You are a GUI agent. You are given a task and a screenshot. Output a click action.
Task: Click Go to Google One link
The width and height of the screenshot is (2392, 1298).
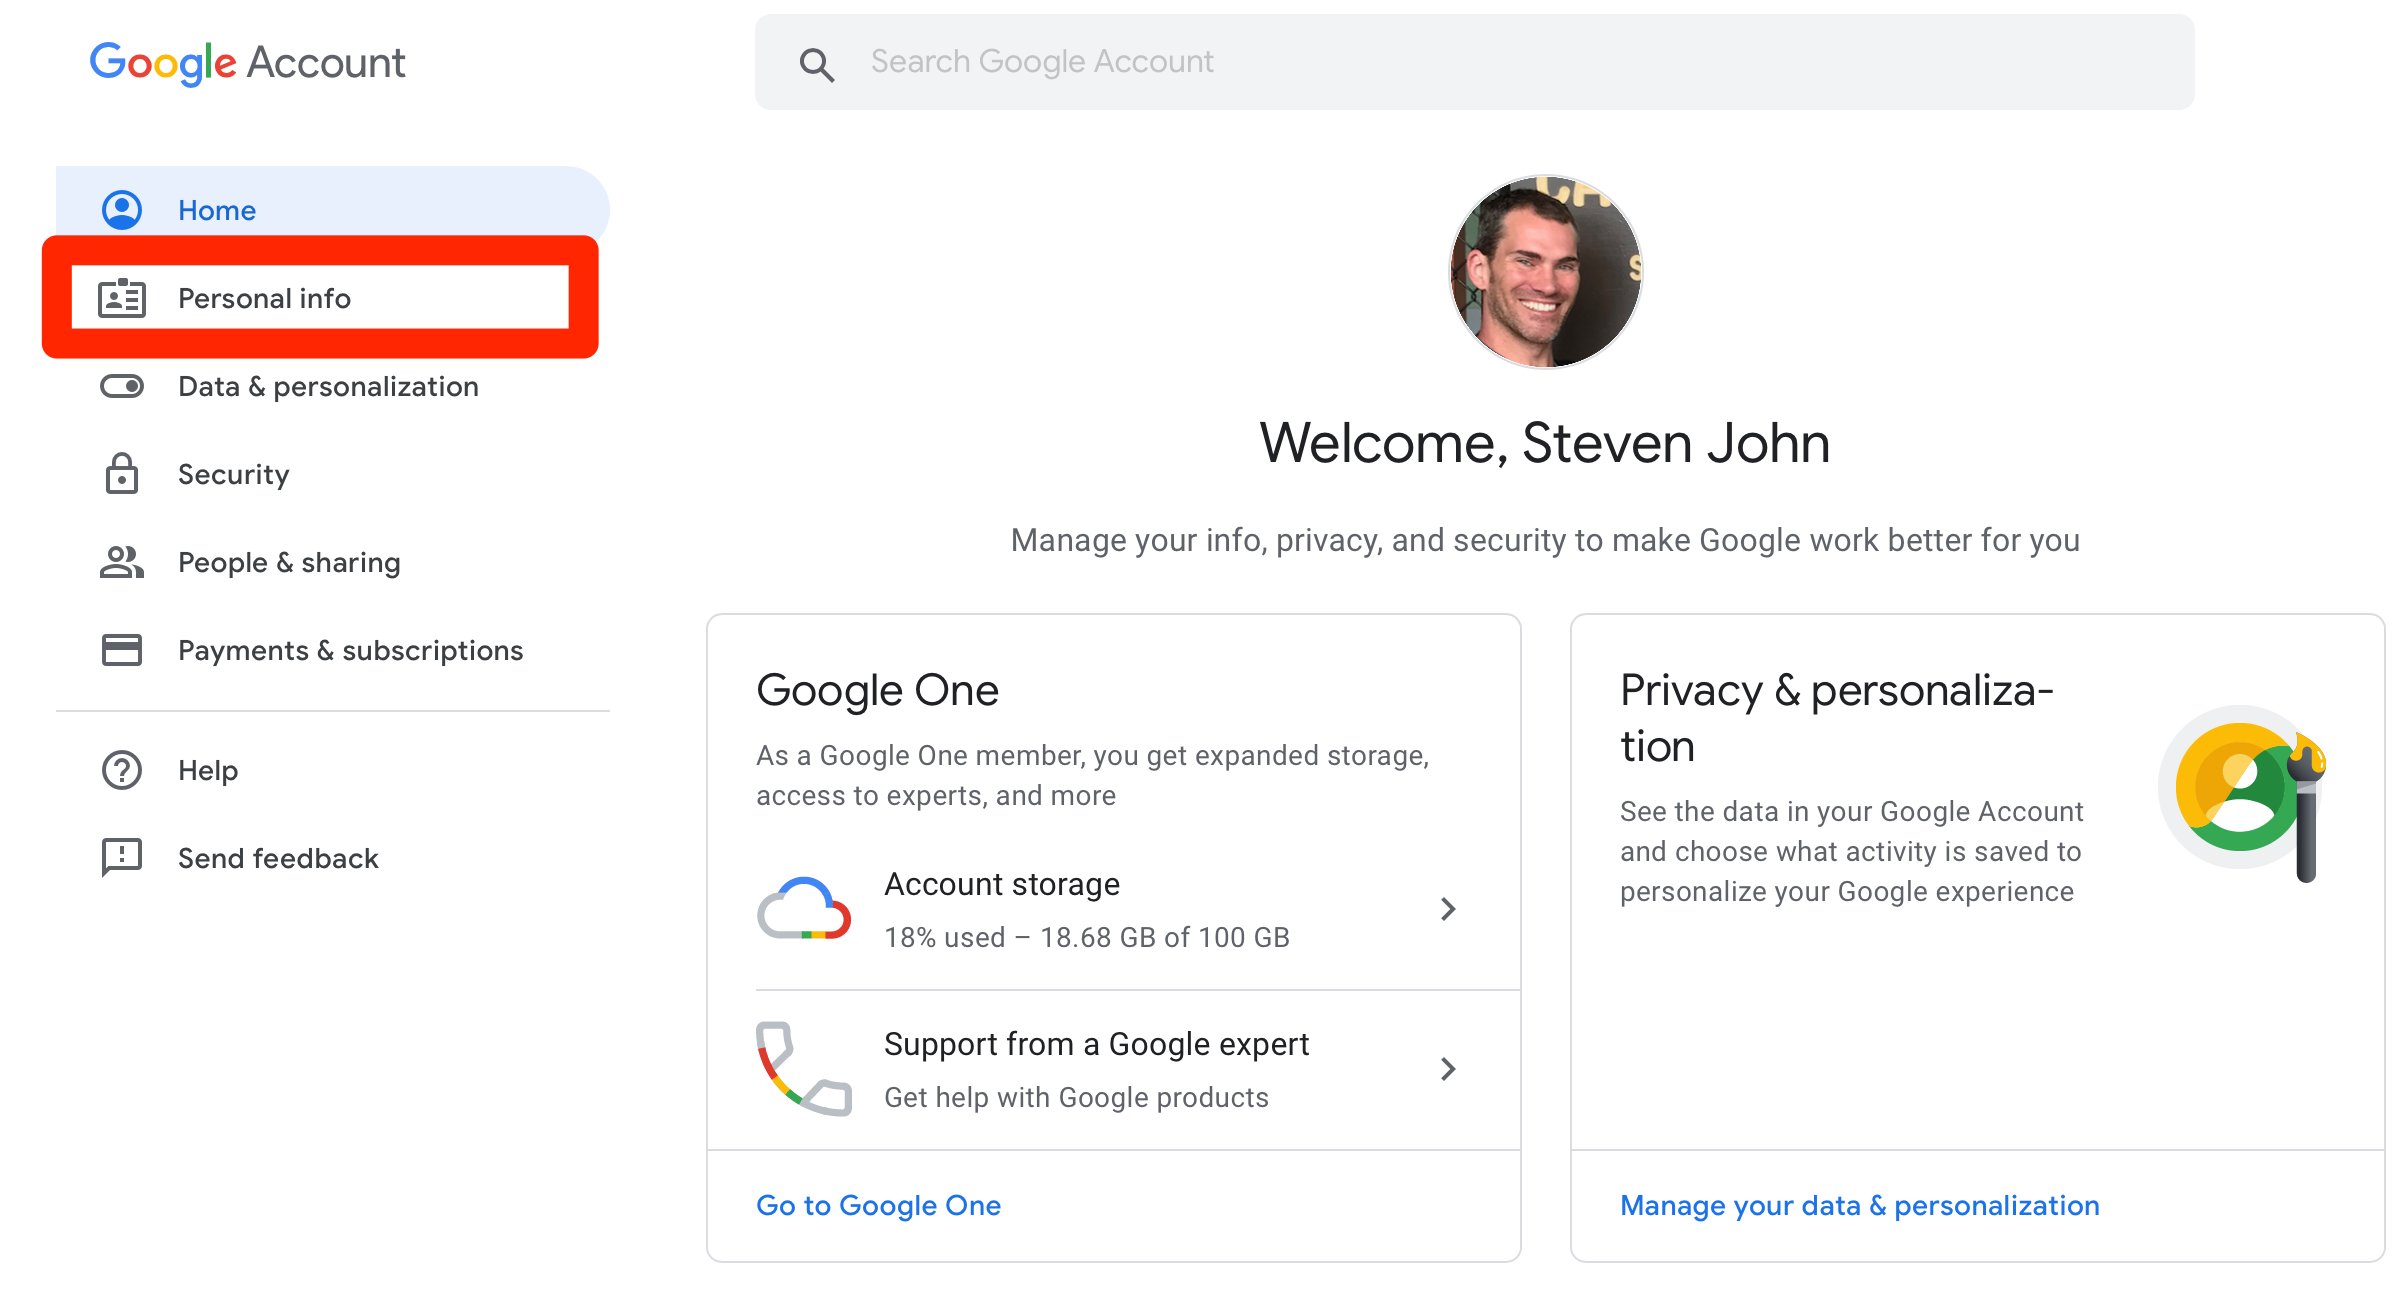pos(878,1205)
